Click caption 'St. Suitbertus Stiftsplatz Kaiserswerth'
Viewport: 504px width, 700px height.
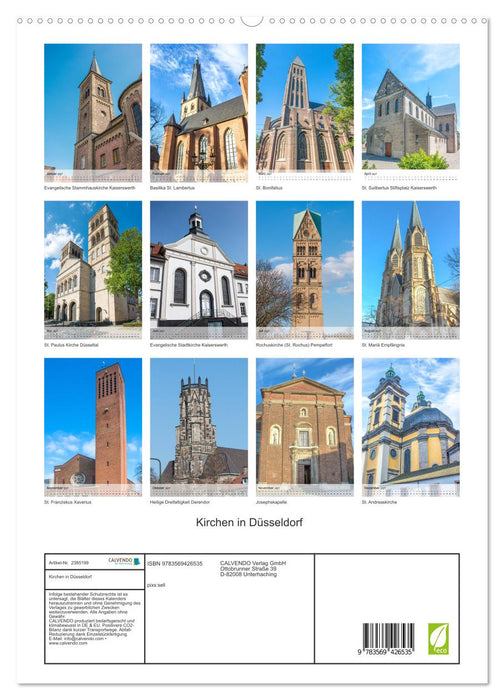[399, 188]
